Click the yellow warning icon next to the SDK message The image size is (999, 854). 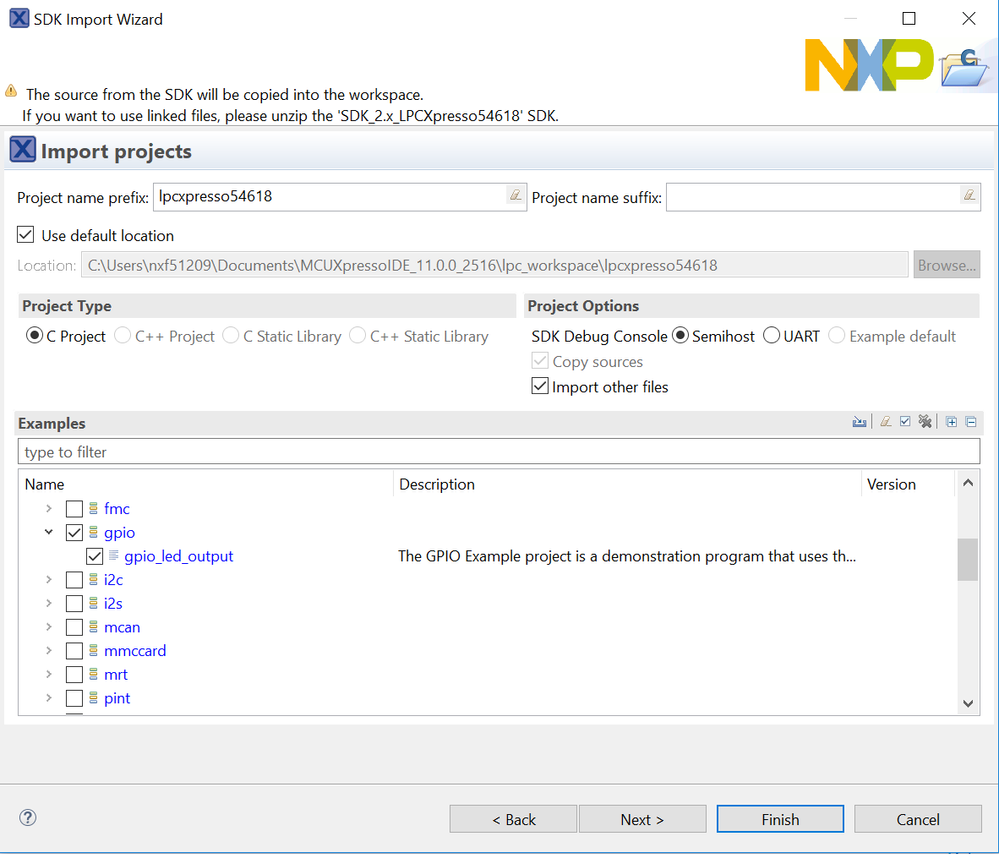(11, 90)
